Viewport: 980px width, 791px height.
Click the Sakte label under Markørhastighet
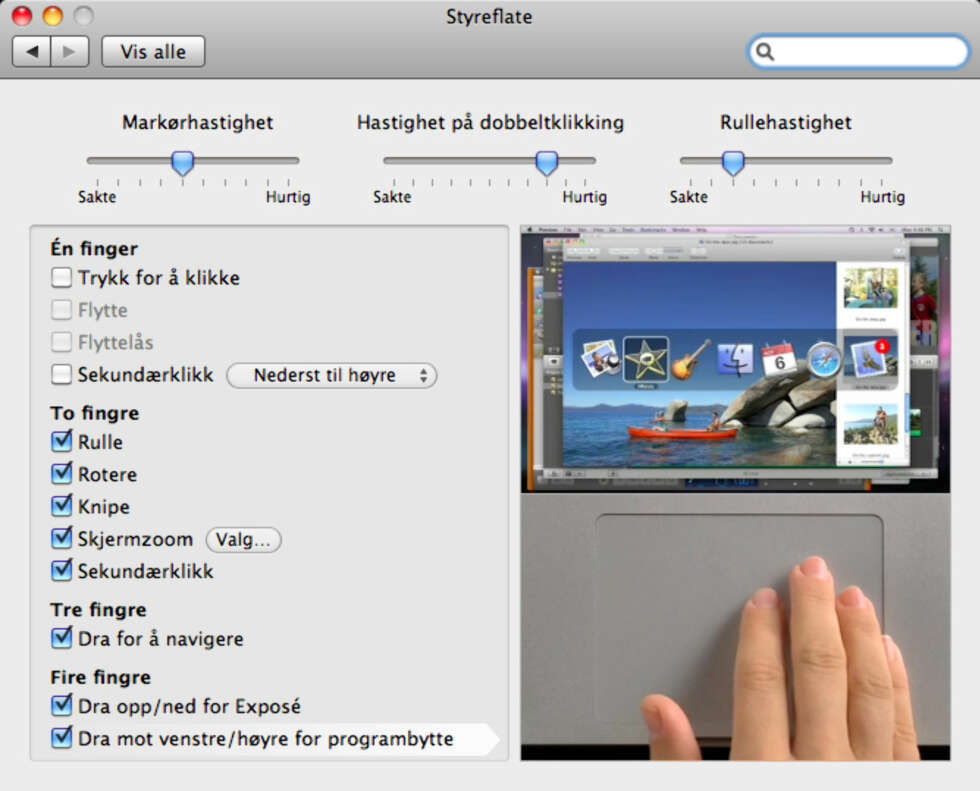tap(97, 197)
